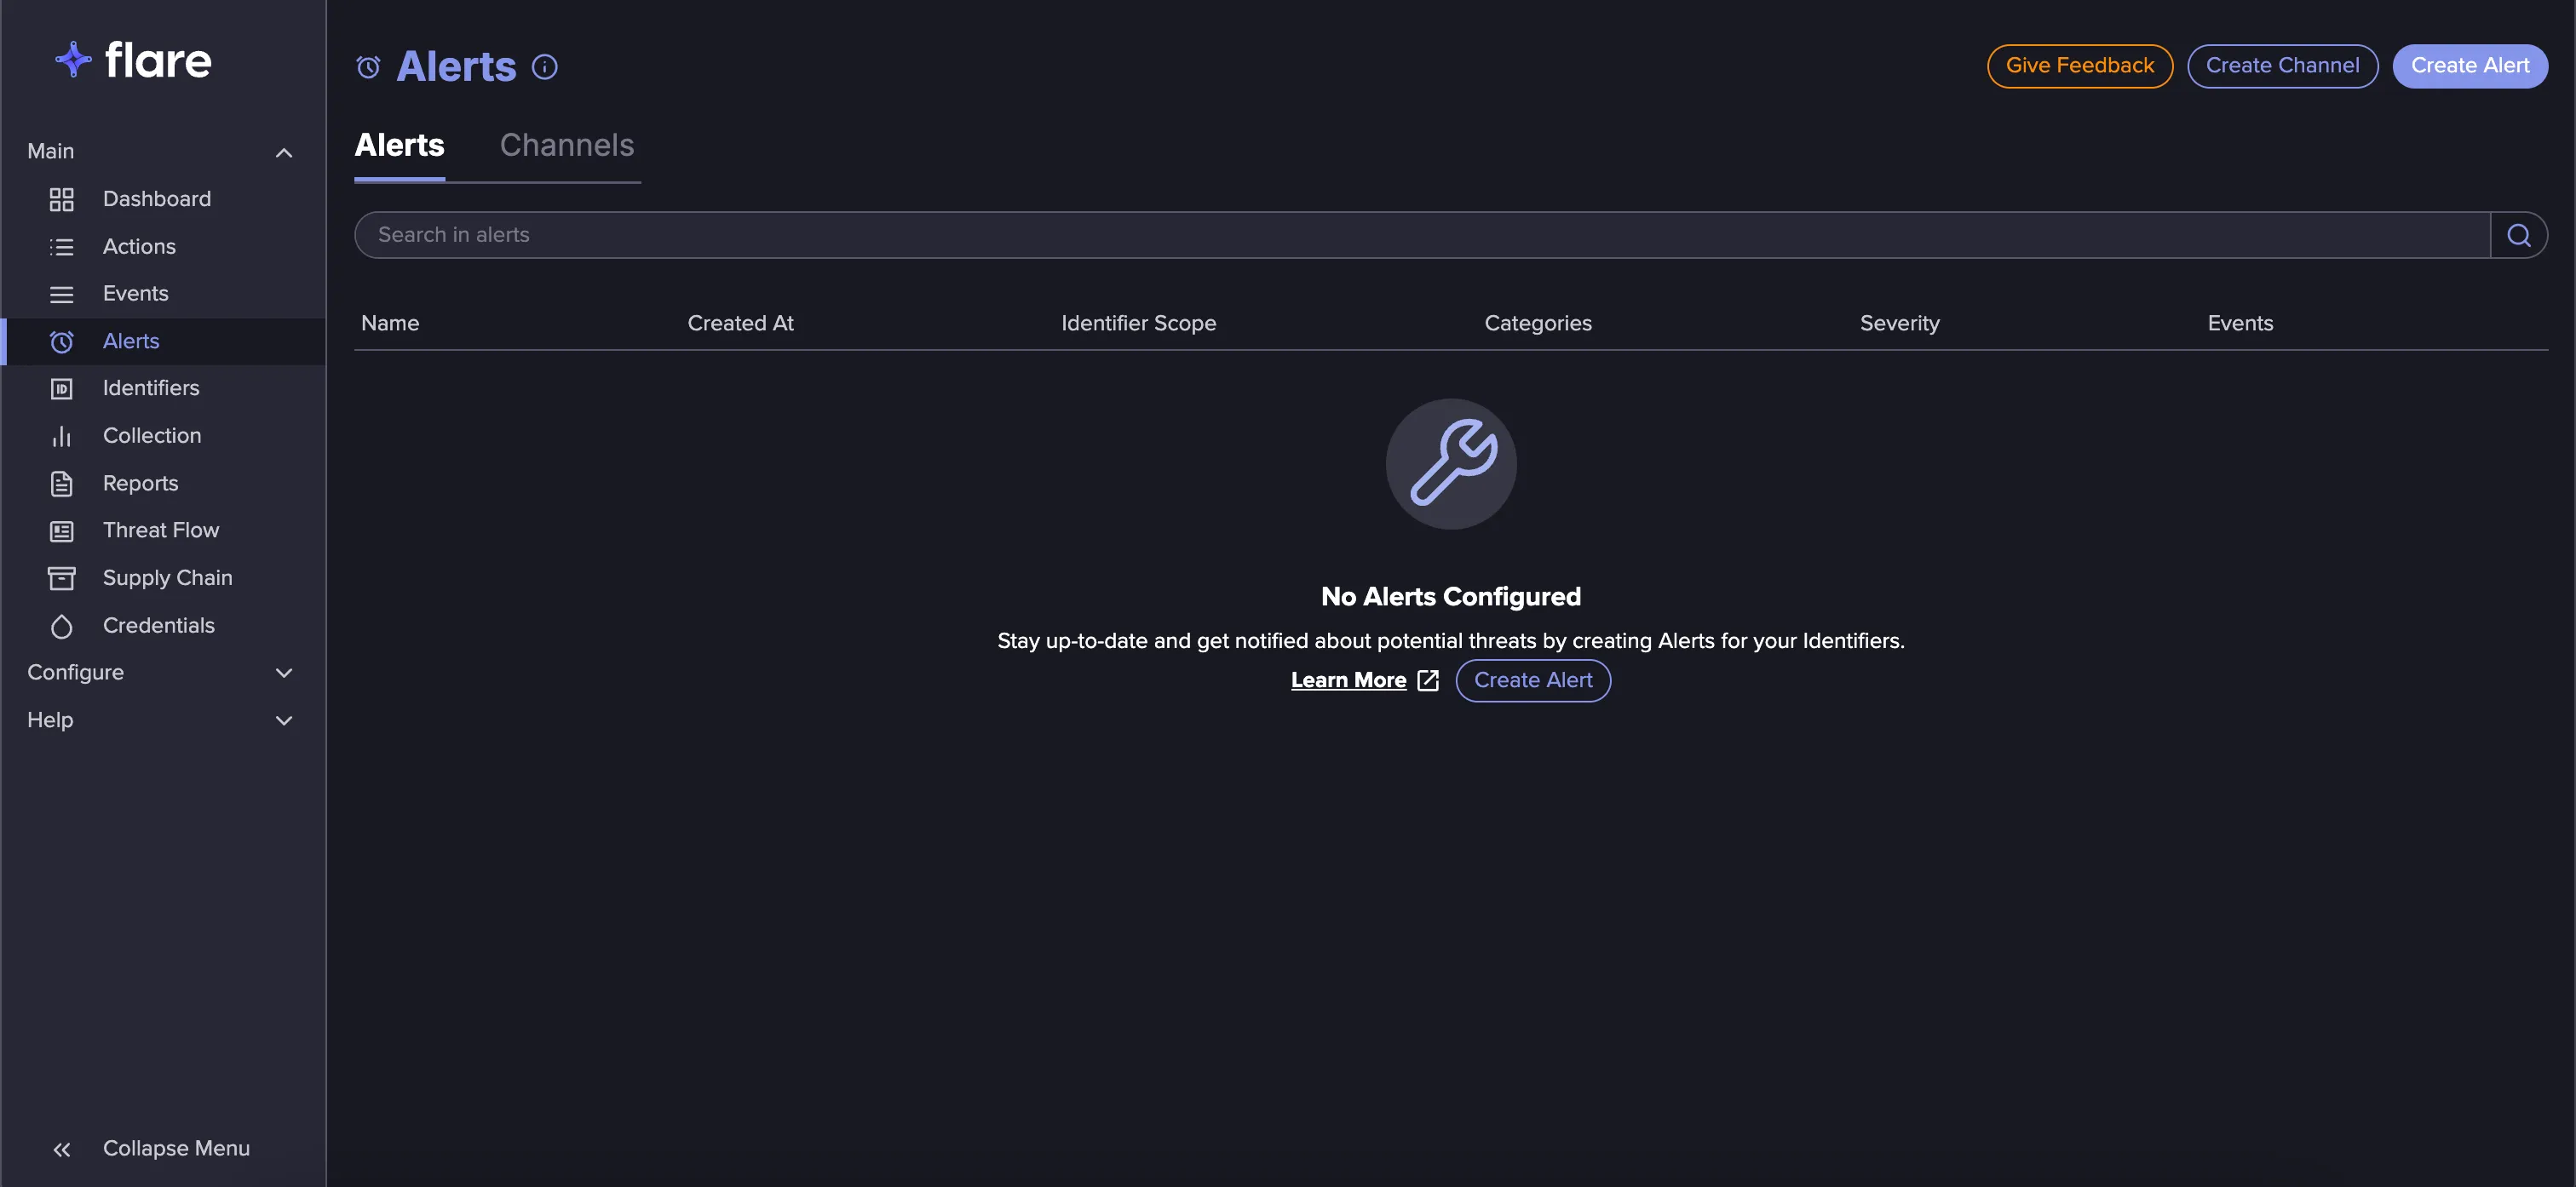Click the Supply Chain archive box icon
This screenshot has width=2576, height=1187.
(62, 578)
